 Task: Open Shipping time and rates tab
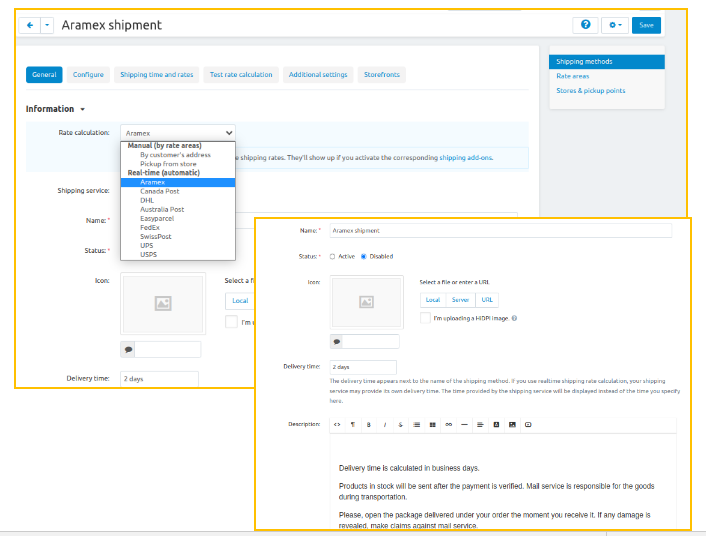click(x=157, y=75)
